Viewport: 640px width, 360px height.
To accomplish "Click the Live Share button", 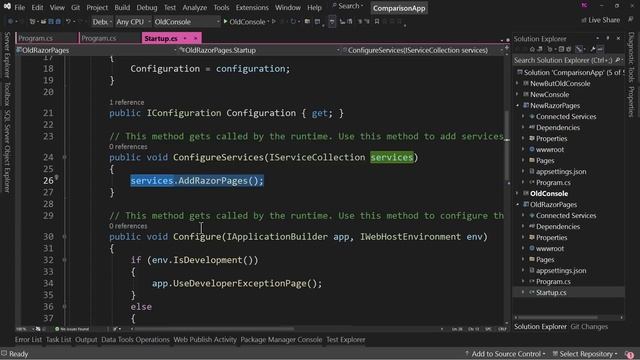I will (600, 20).
